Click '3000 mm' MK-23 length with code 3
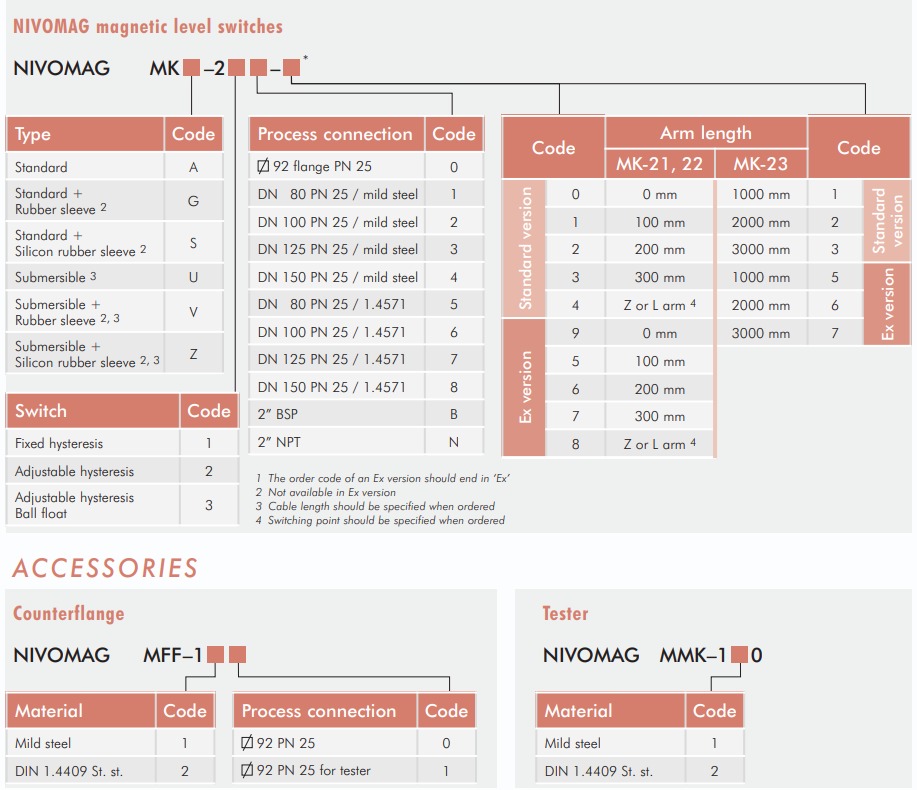The width and height of the screenshot is (917, 790). pyautogui.click(x=761, y=250)
